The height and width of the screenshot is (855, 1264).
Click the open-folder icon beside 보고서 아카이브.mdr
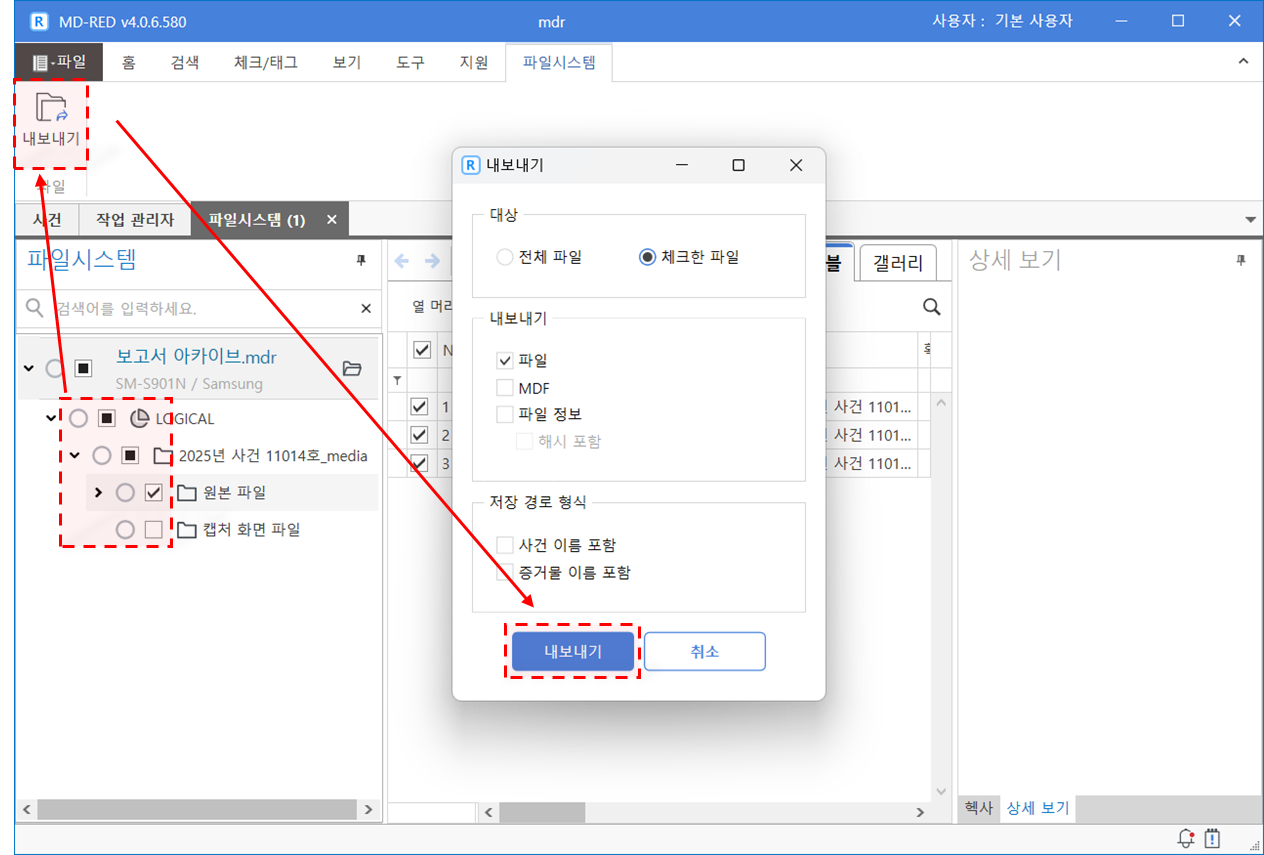tap(352, 369)
